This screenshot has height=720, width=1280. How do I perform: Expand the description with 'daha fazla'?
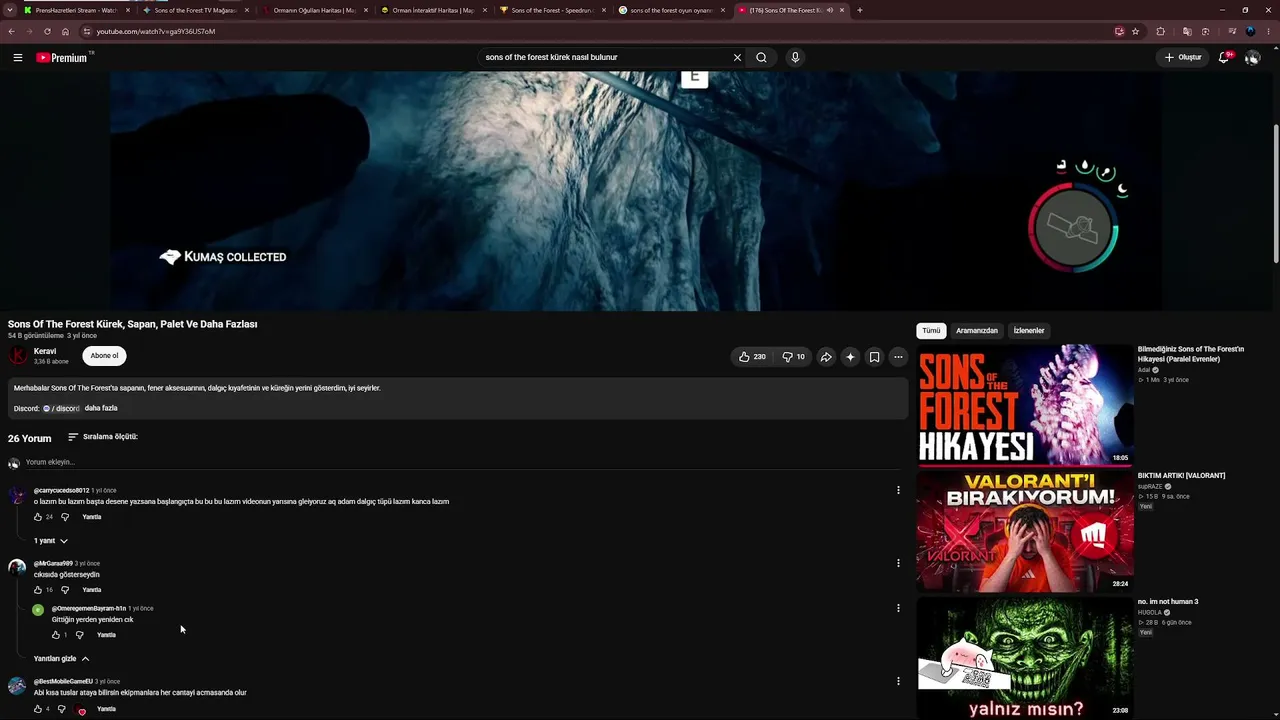click(x=101, y=408)
